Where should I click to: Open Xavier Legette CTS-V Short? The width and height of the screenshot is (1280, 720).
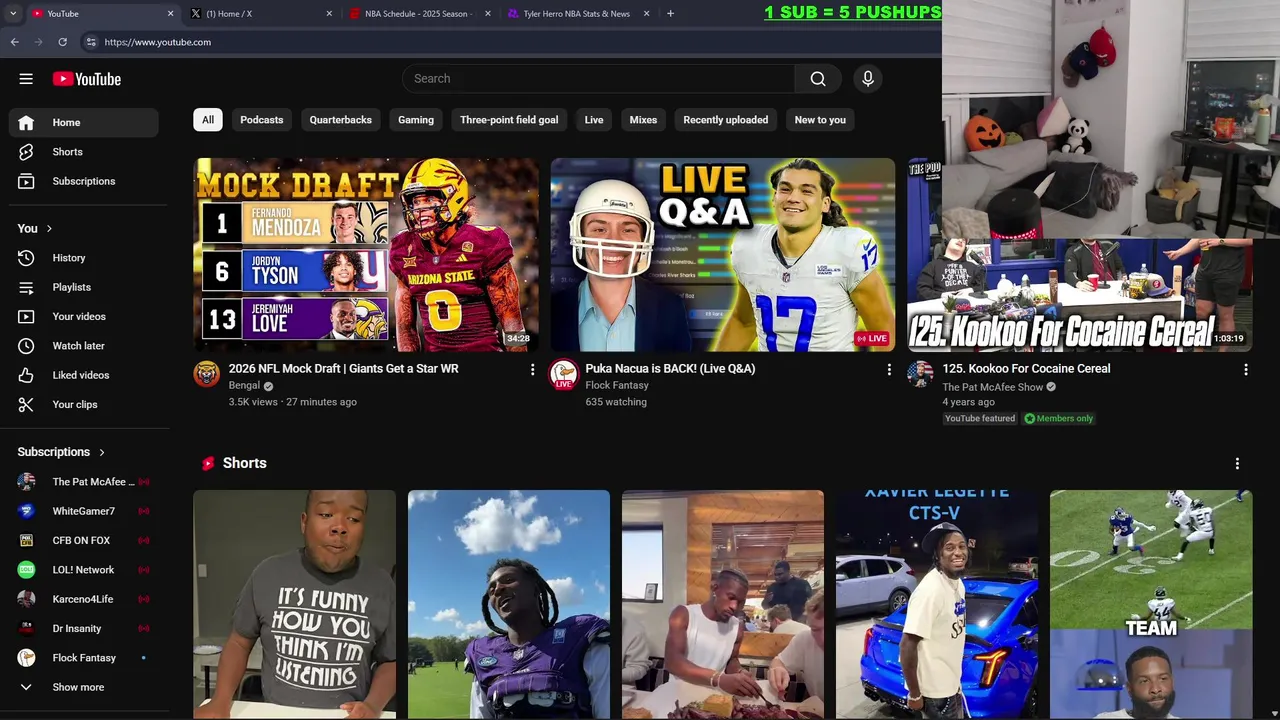coord(937,604)
